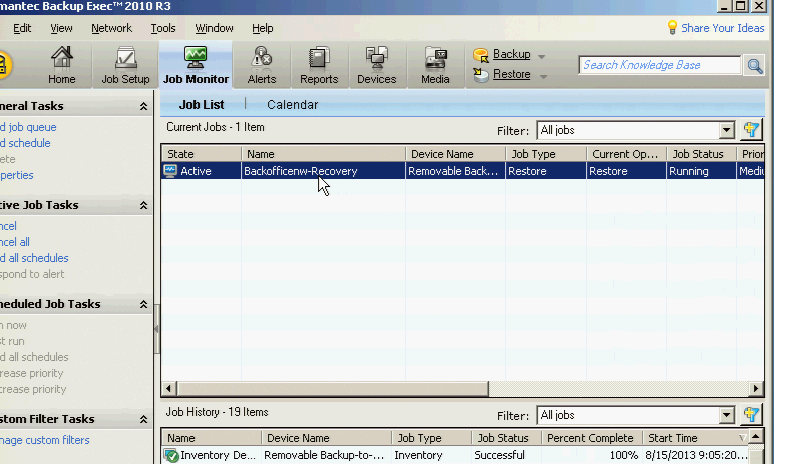Open the Home view icon
This screenshot has height=464, width=792.
[x=62, y=65]
